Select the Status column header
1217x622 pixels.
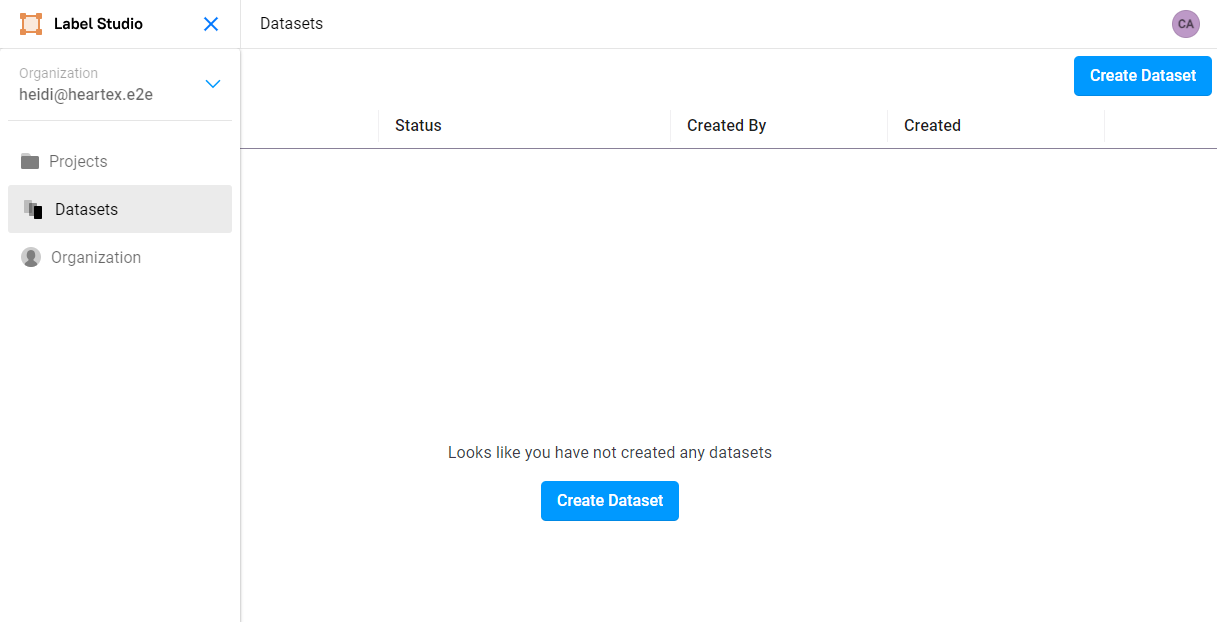418,125
